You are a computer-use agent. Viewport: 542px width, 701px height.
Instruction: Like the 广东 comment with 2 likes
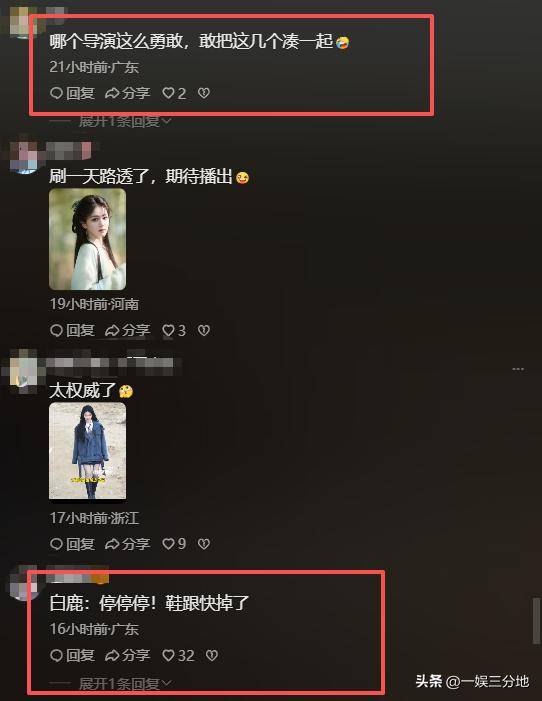click(174, 93)
